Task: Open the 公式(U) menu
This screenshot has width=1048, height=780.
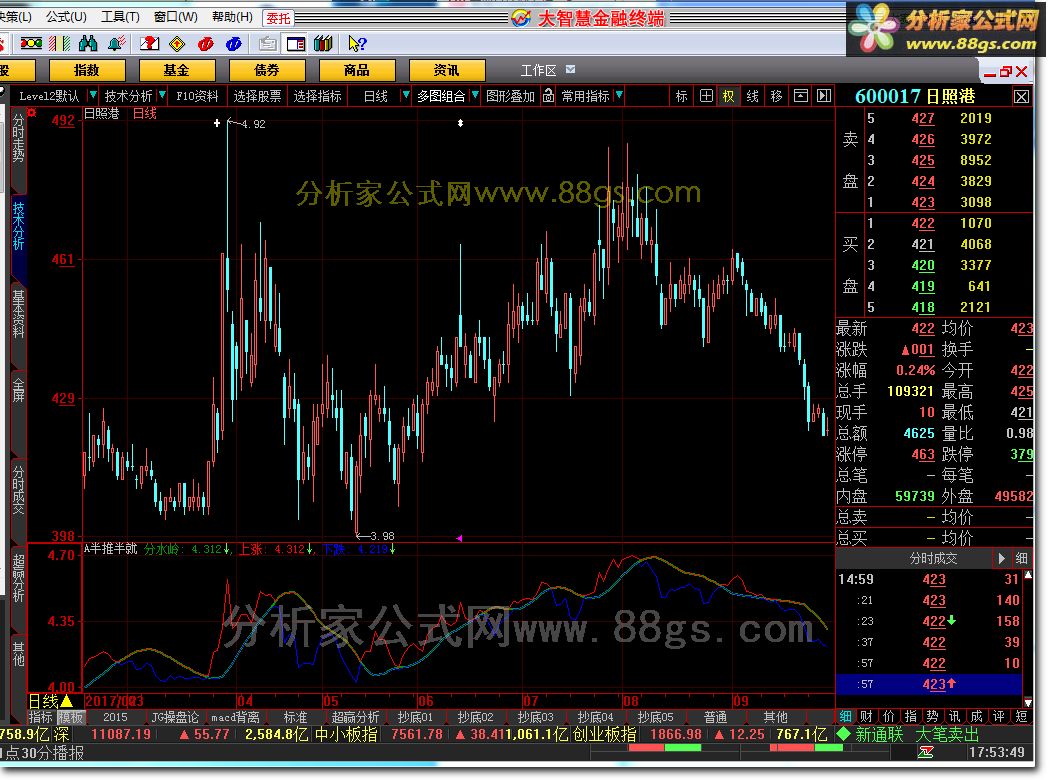Action: click(66, 17)
